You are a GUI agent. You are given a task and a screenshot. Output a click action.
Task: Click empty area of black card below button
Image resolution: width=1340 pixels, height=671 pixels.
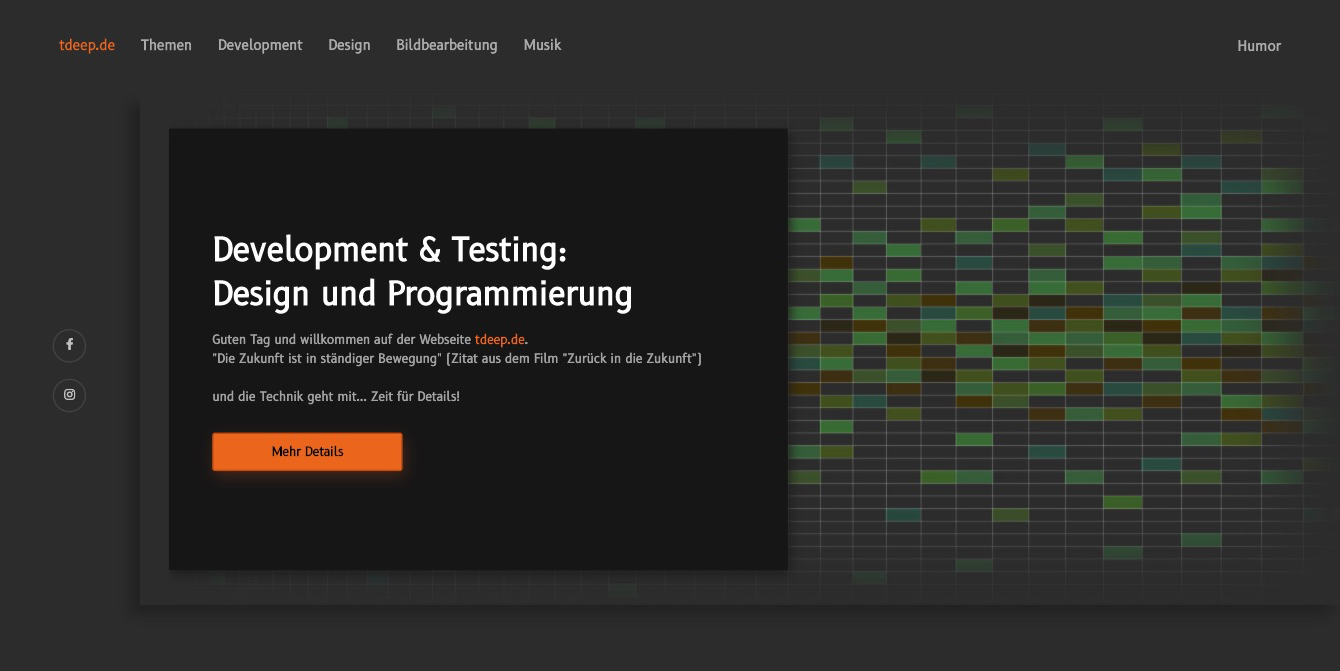[x=480, y=525]
